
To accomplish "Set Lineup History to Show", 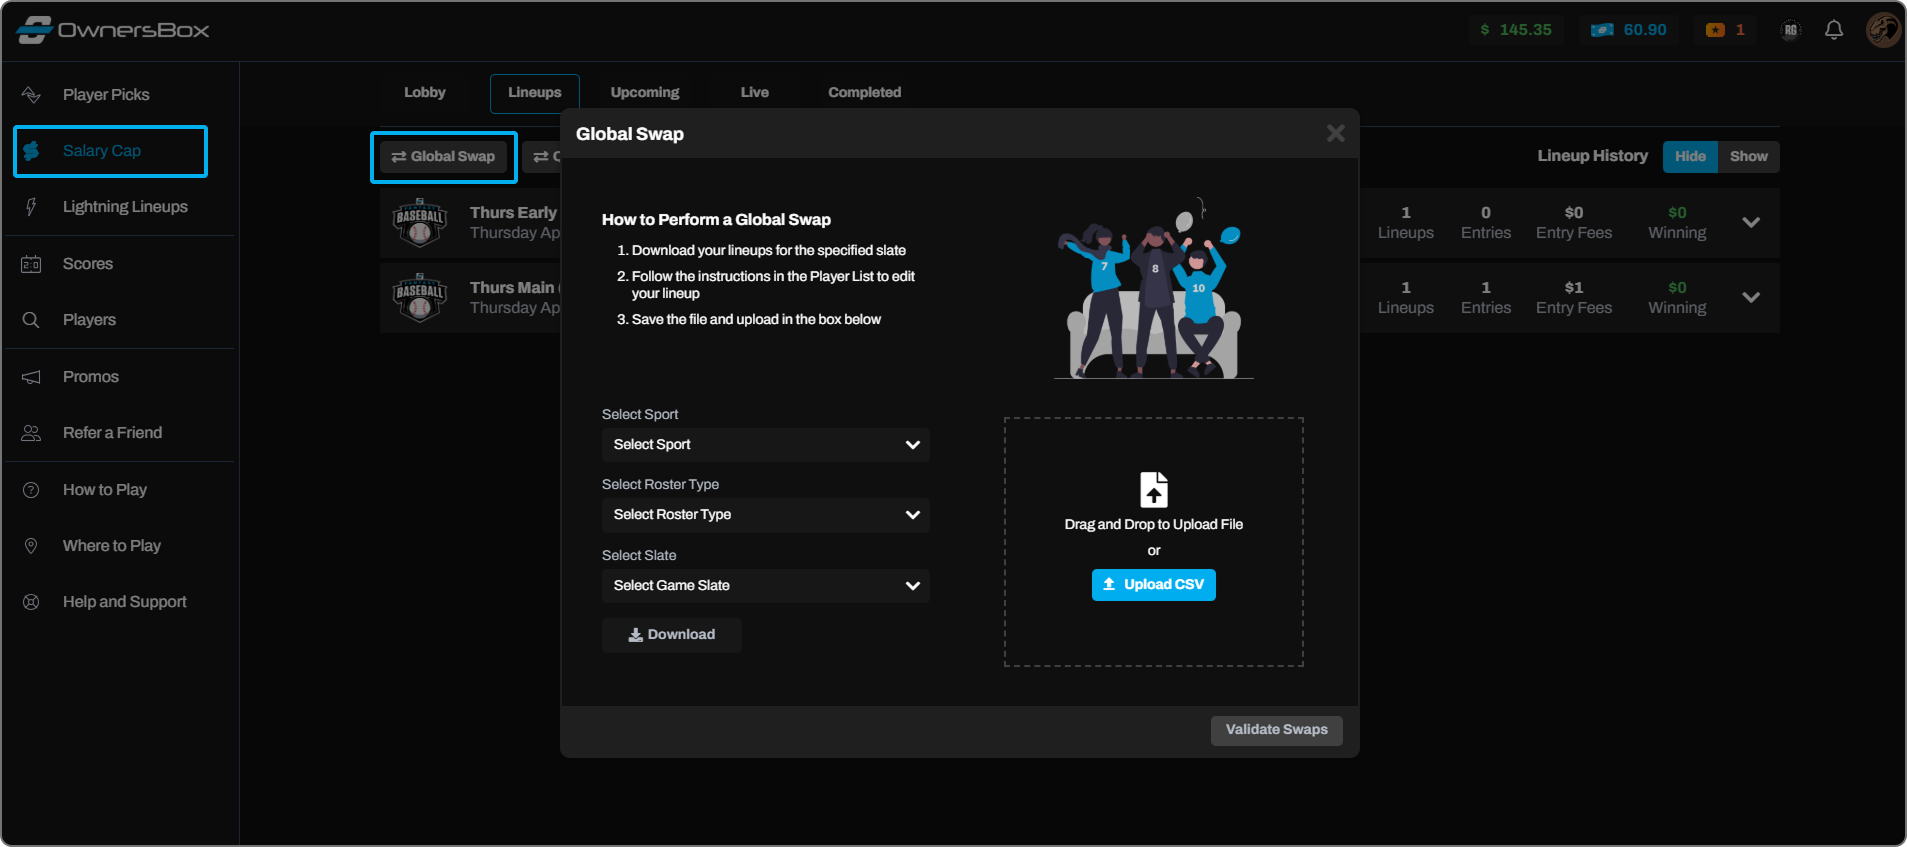I will (1748, 156).
